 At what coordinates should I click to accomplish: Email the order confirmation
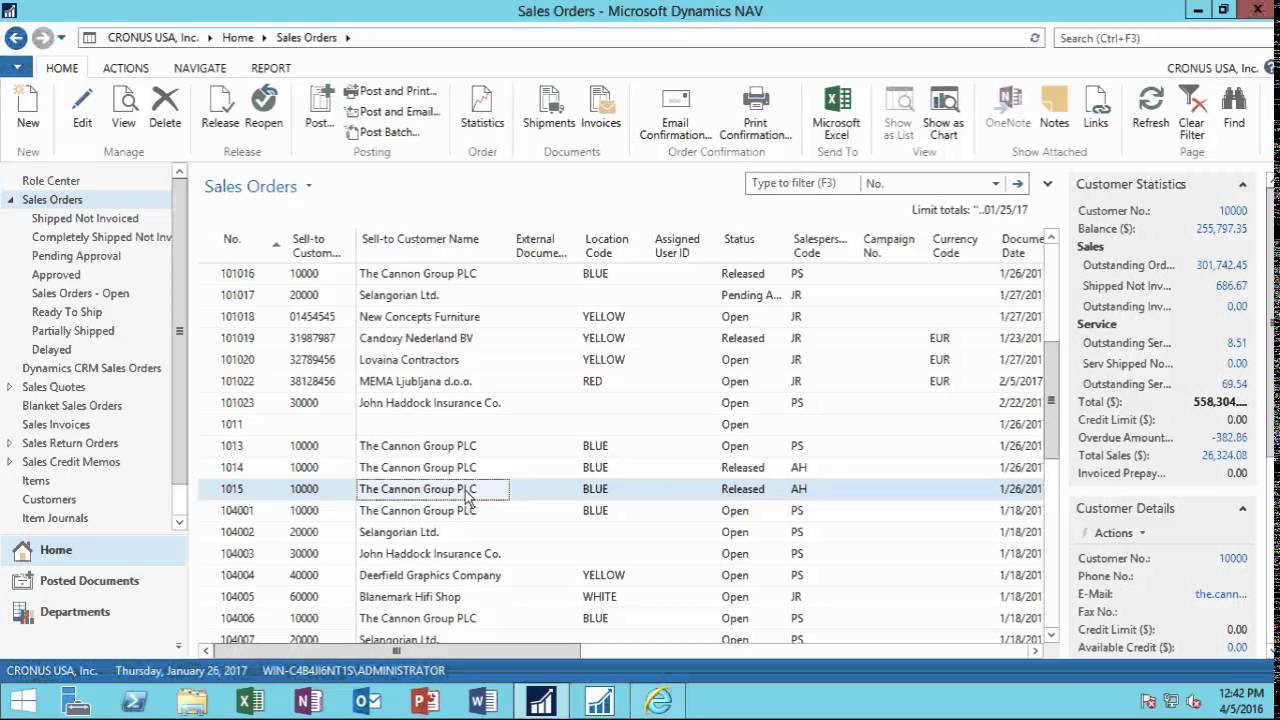(676, 114)
